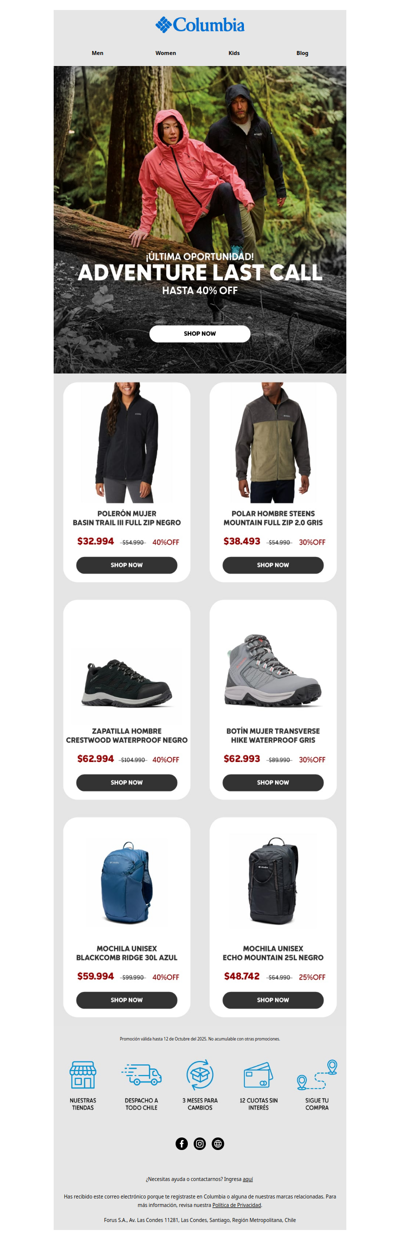Shop Now for Polerón Mujer Basin Trail
400x1240 pixels.
[127, 565]
